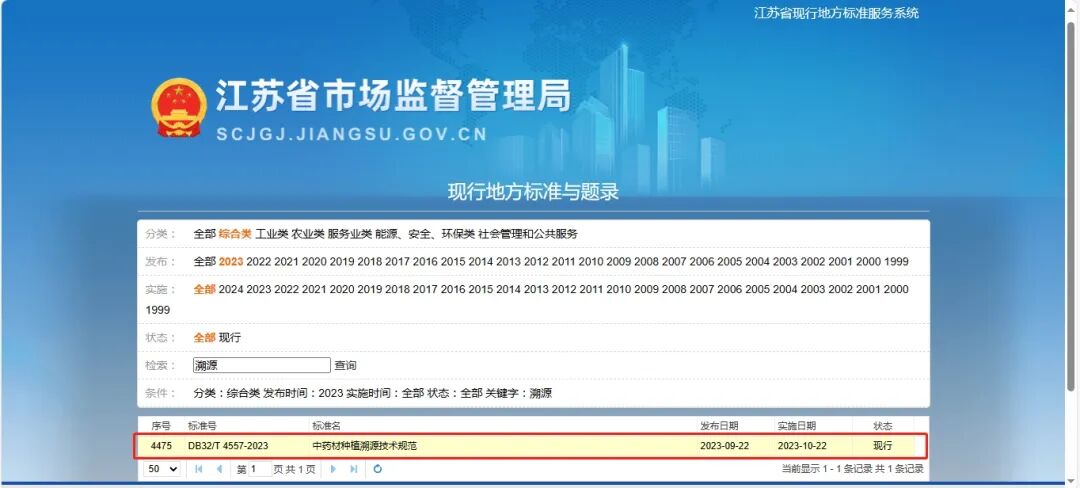Sort by the 发布日期 column header
1080x488 pixels.
click(719, 426)
